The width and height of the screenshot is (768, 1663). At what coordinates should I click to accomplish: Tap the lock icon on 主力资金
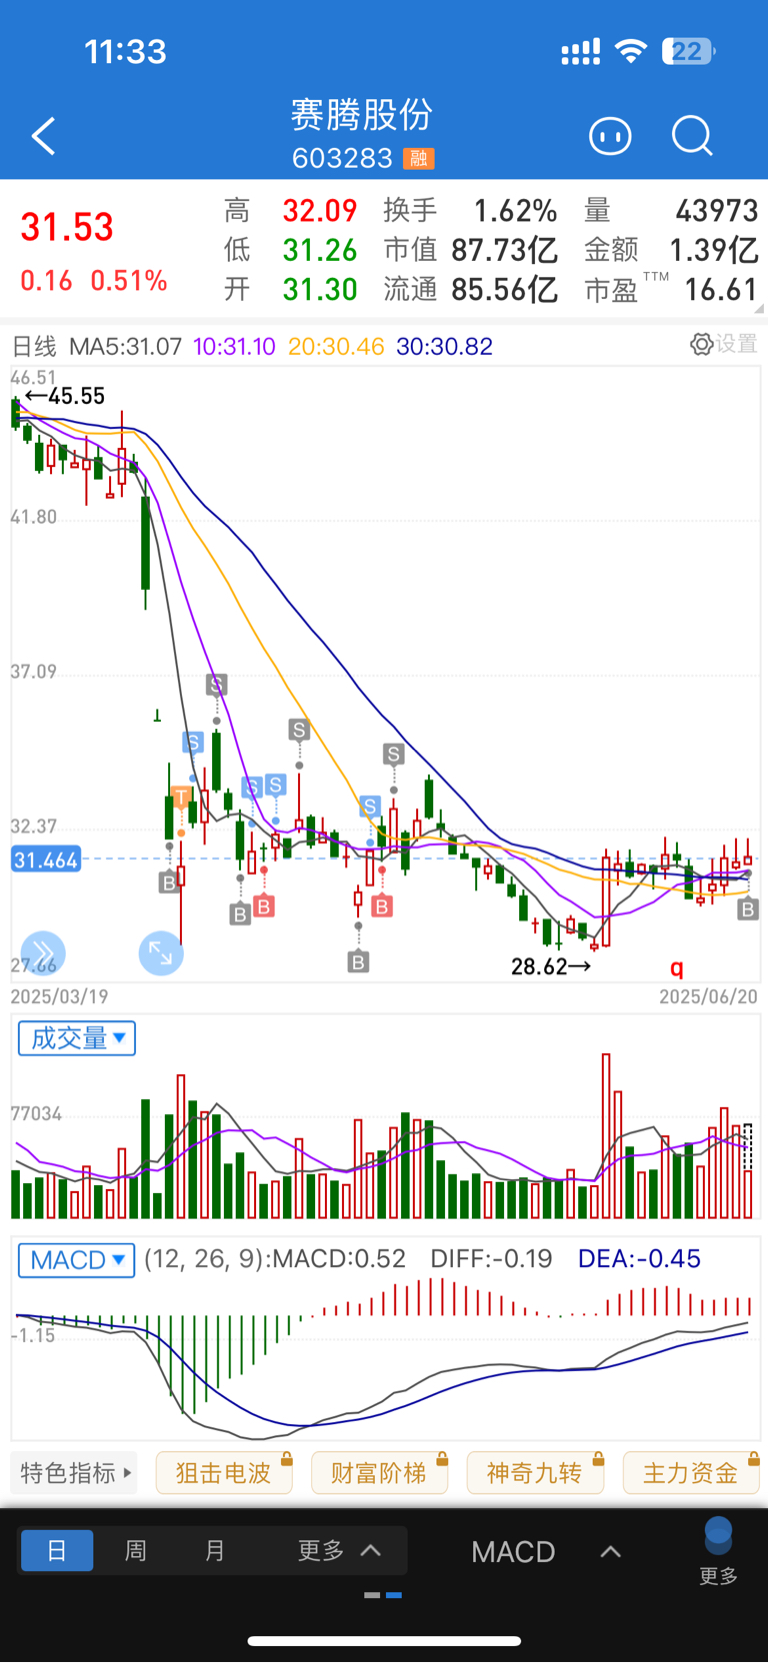click(753, 1459)
